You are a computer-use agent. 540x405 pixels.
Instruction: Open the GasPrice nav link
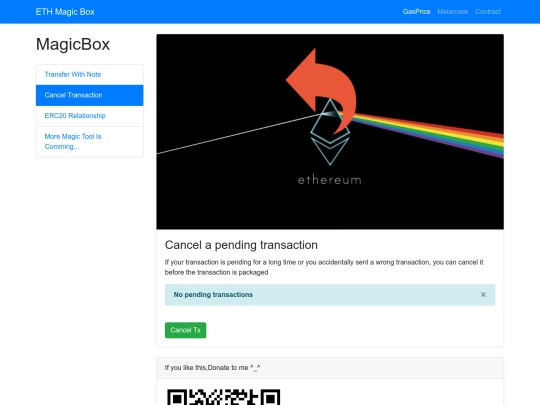tap(416, 12)
